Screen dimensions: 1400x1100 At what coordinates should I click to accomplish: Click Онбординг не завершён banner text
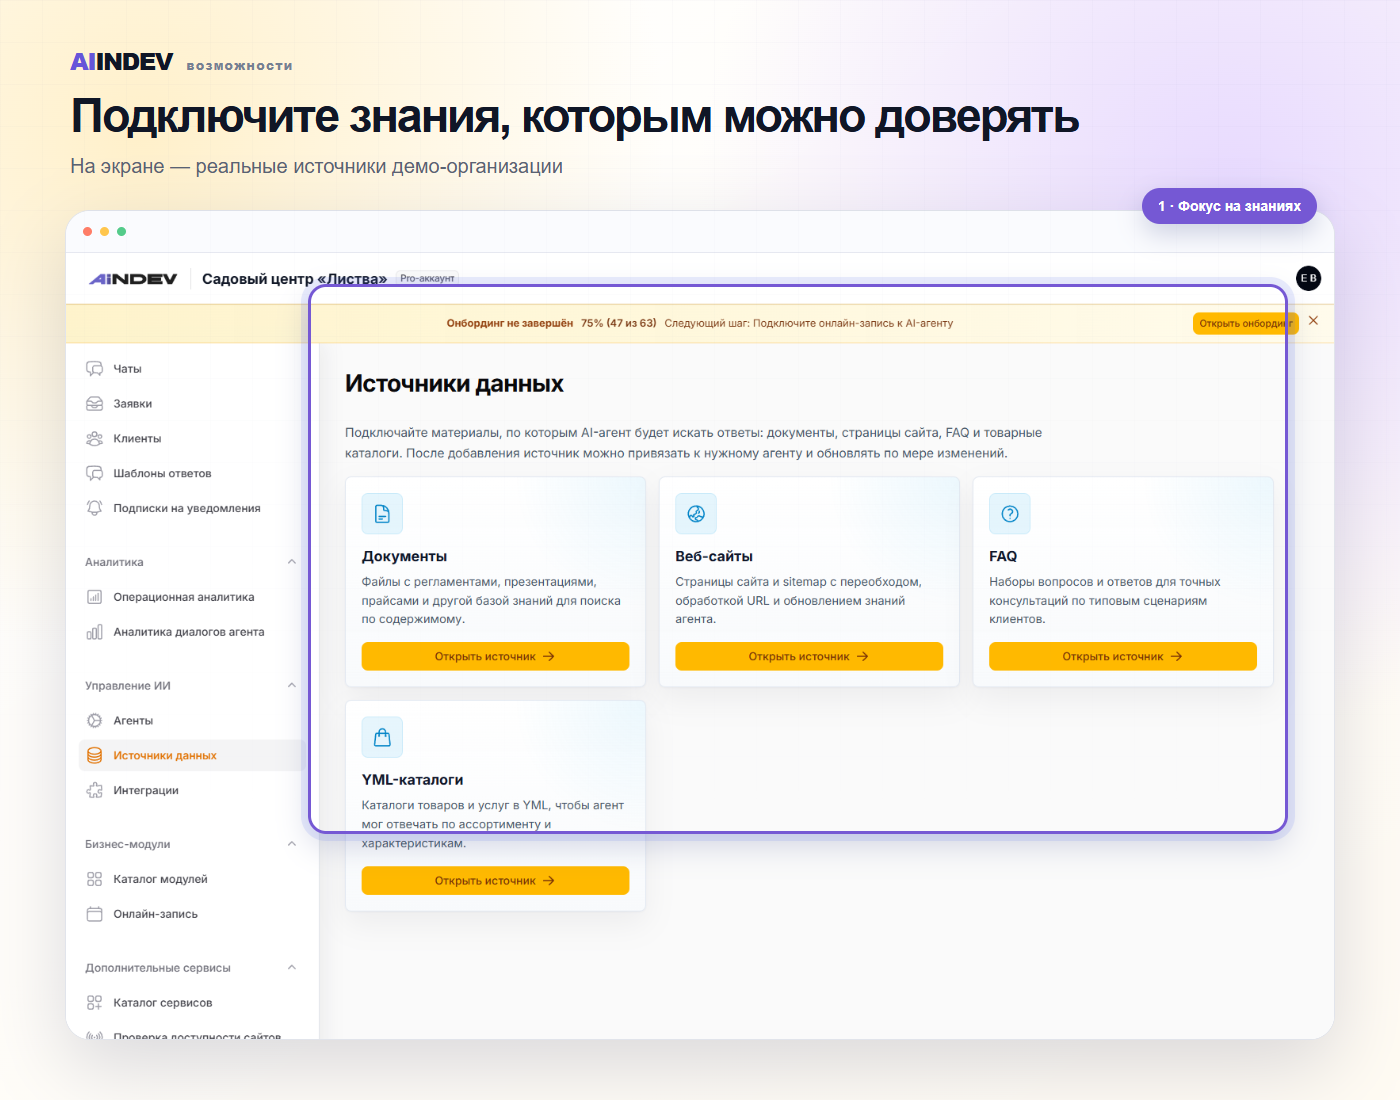pyautogui.click(x=510, y=323)
